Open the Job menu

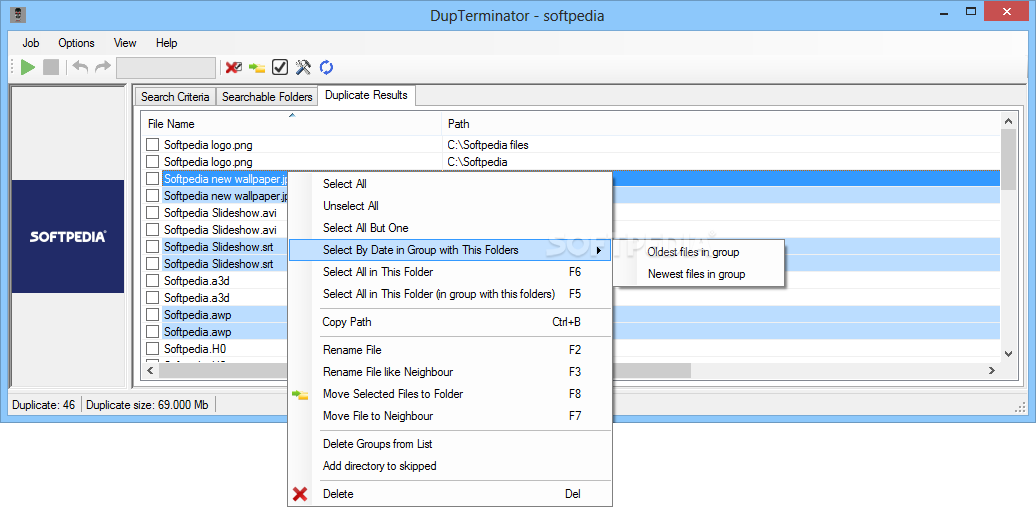click(30, 43)
